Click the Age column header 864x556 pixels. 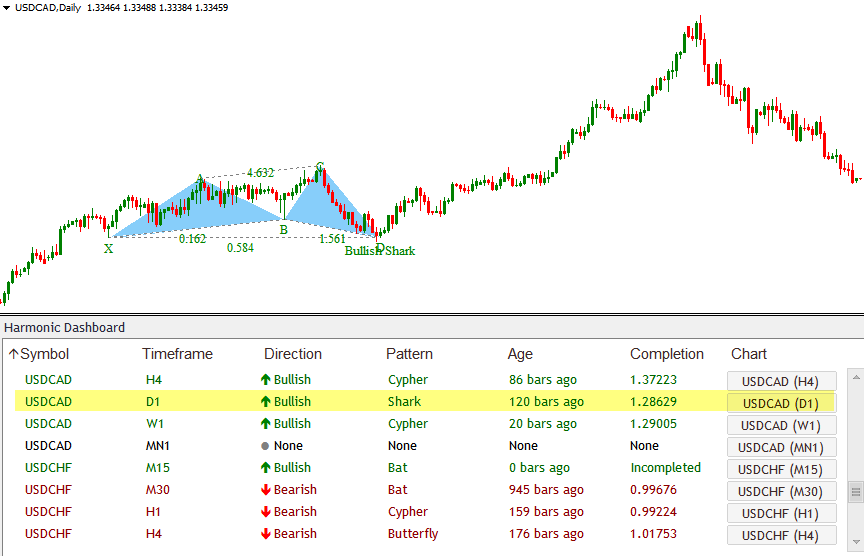[520, 354]
